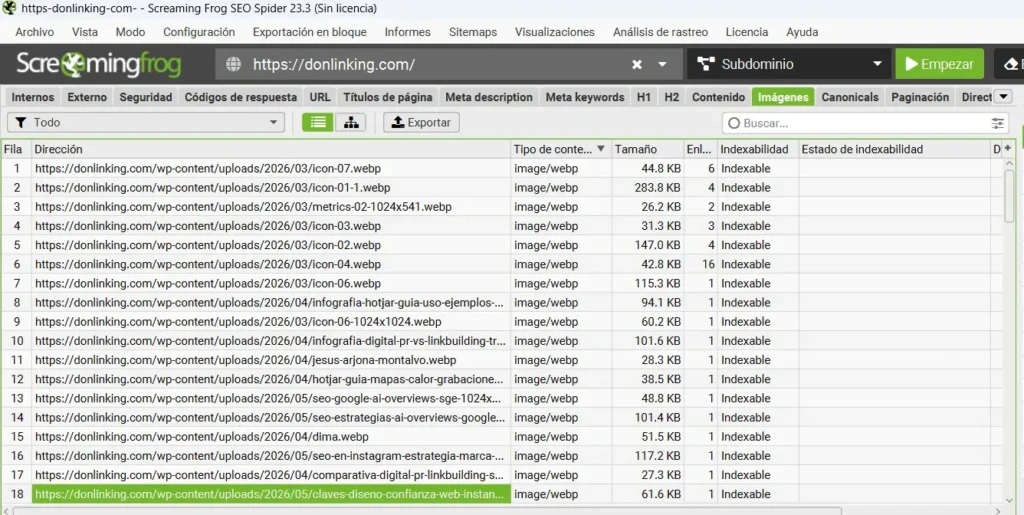Open the Vista menu
The image size is (1024, 515).
[85, 32]
